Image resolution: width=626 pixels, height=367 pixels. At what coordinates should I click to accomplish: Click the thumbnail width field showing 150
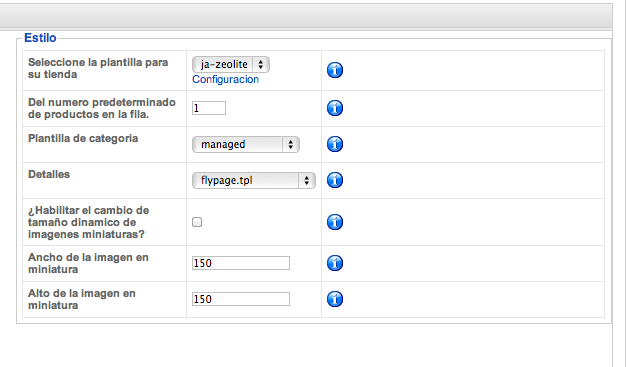(x=241, y=263)
